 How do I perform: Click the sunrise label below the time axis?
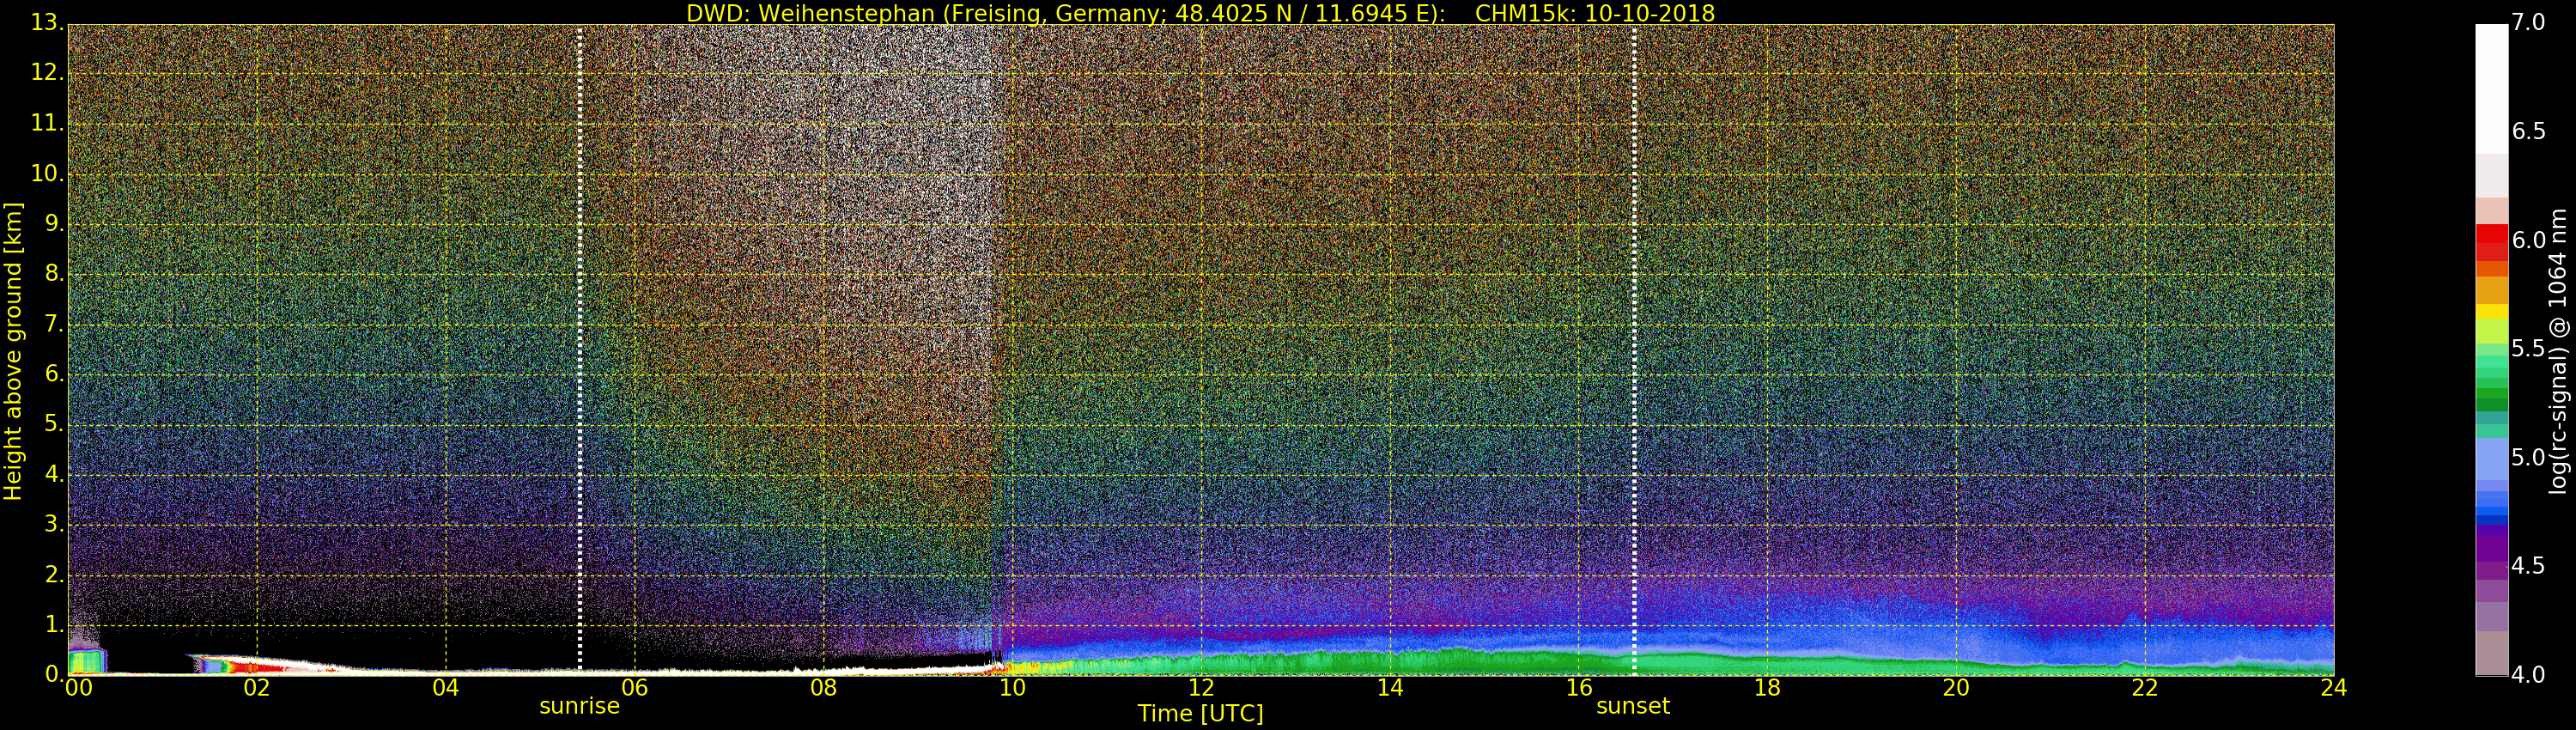[579, 706]
